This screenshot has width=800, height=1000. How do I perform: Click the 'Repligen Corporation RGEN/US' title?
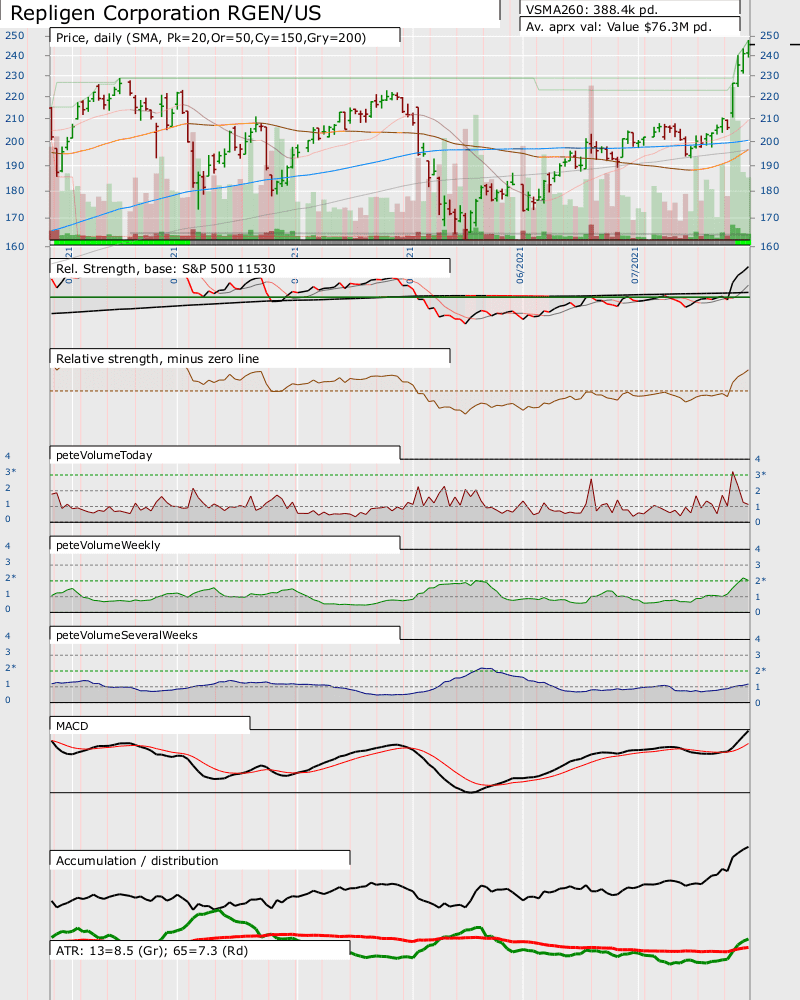pyautogui.click(x=166, y=13)
